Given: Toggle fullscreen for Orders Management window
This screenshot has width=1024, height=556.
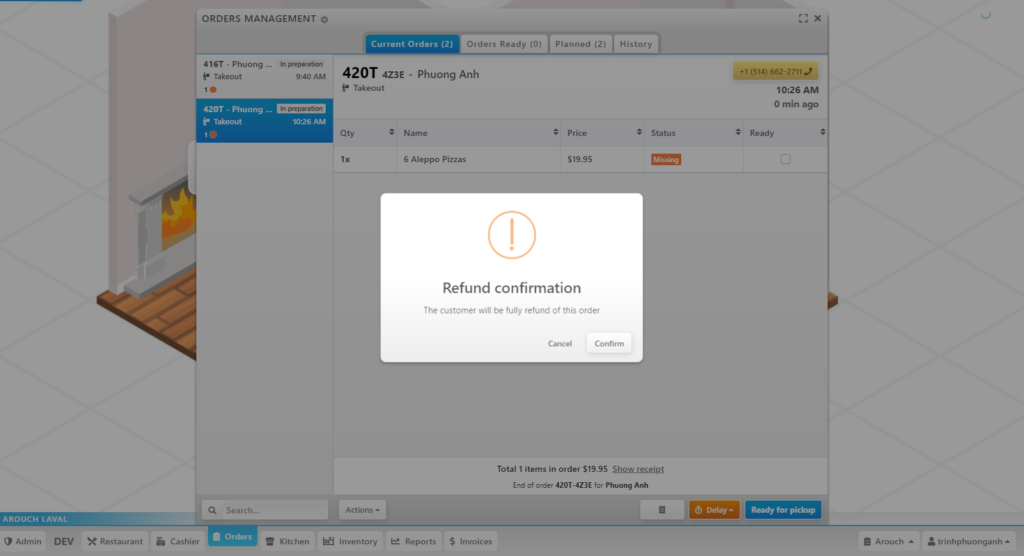Looking at the screenshot, I should (x=803, y=19).
